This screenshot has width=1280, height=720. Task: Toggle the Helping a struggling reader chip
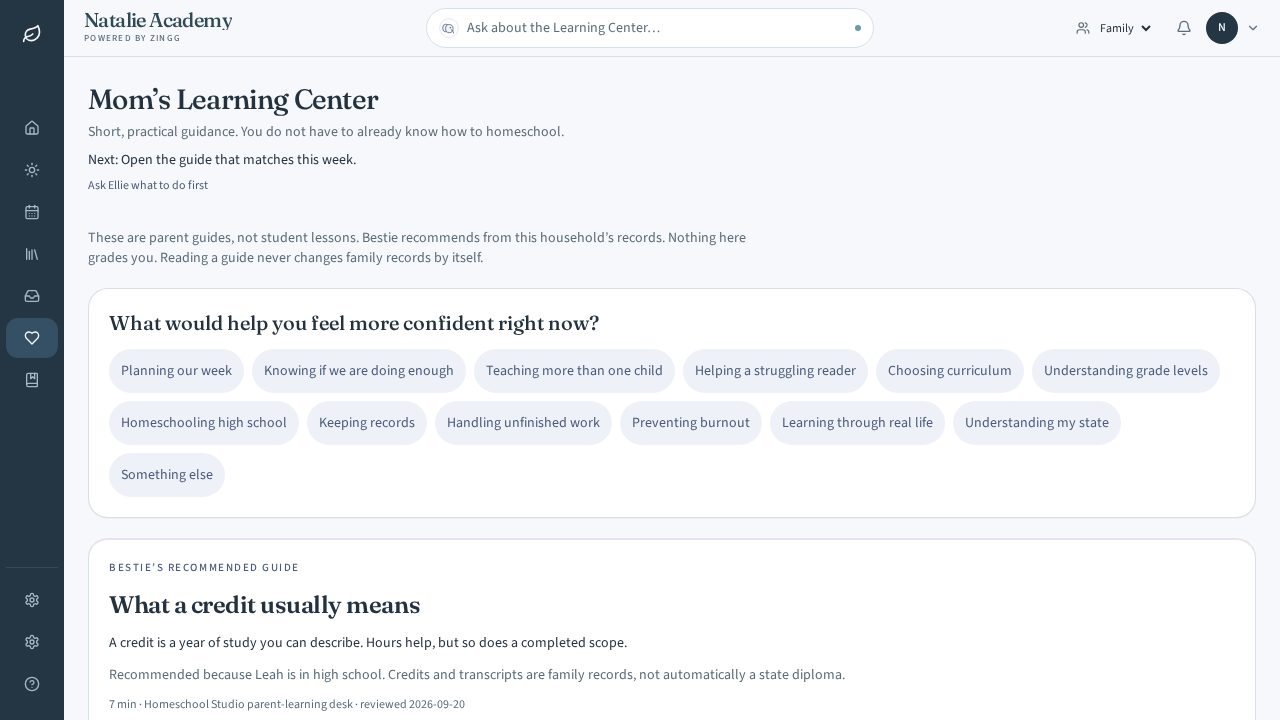point(775,371)
